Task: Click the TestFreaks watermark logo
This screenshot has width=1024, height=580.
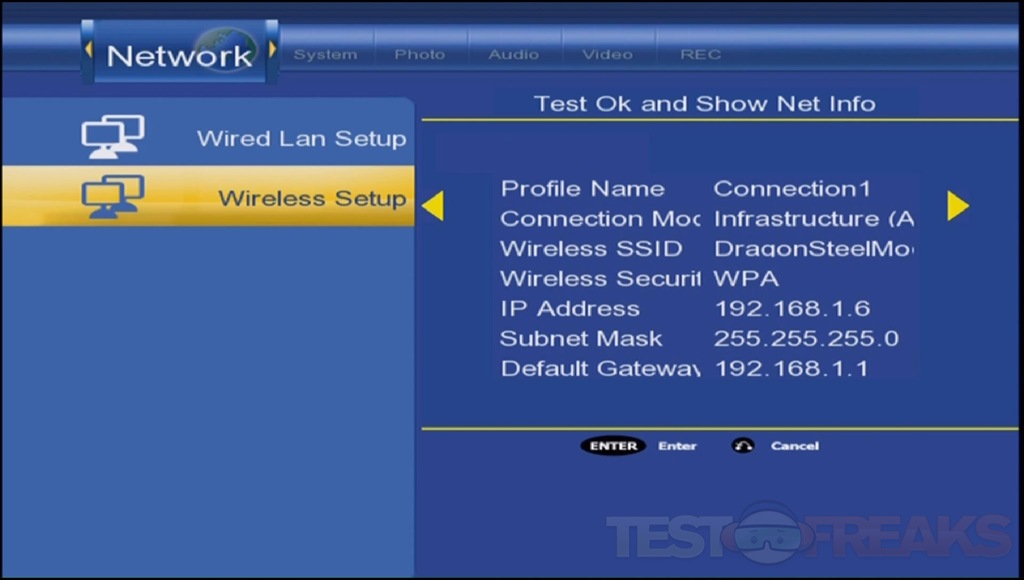Action: pyautogui.click(x=808, y=535)
